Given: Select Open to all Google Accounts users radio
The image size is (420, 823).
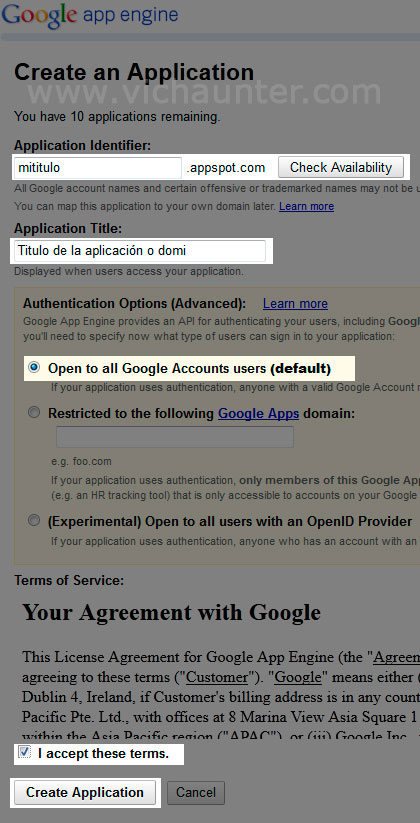Looking at the screenshot, I should (34, 368).
